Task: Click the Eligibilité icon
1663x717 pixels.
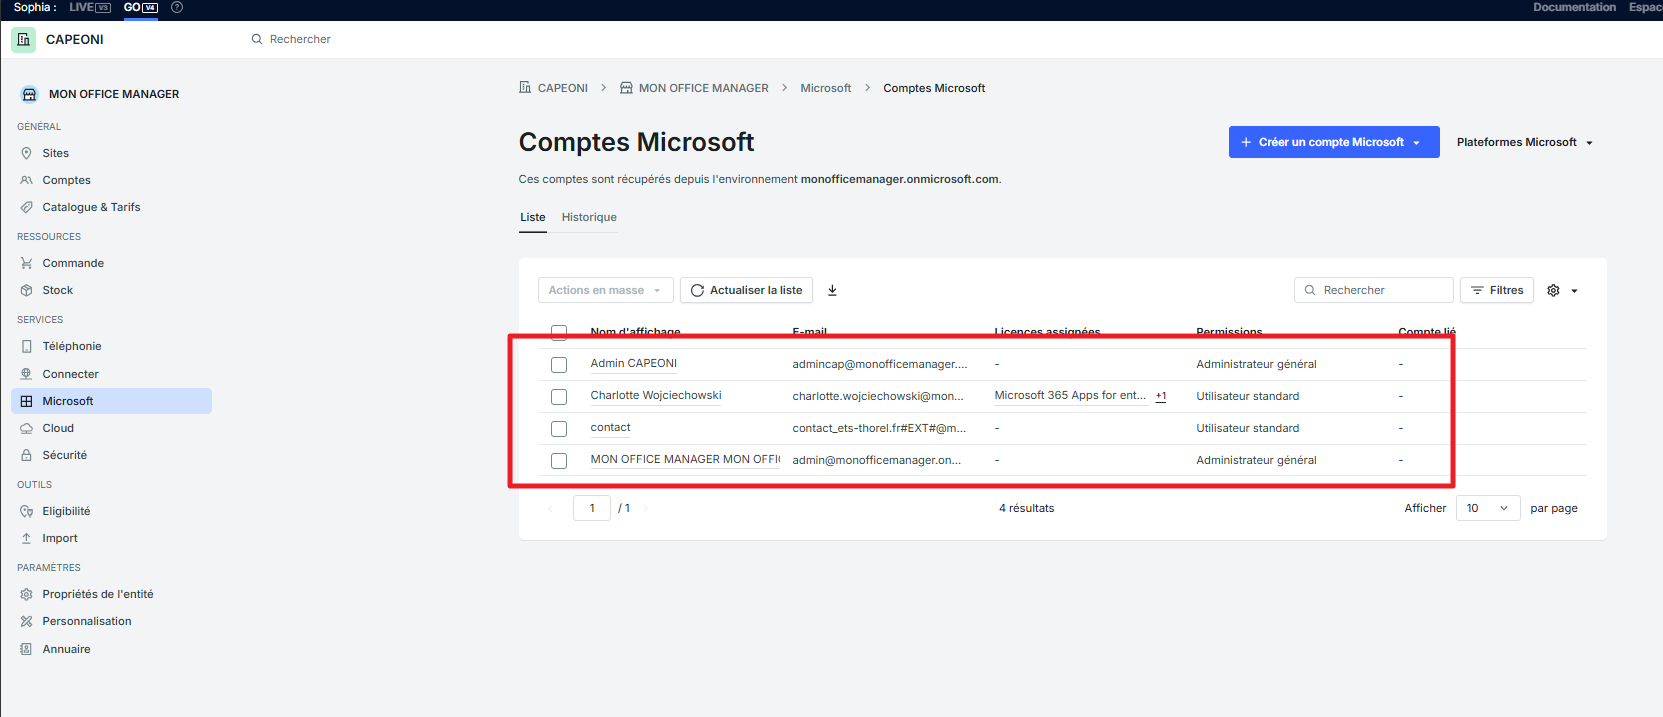Action: pyautogui.click(x=27, y=511)
